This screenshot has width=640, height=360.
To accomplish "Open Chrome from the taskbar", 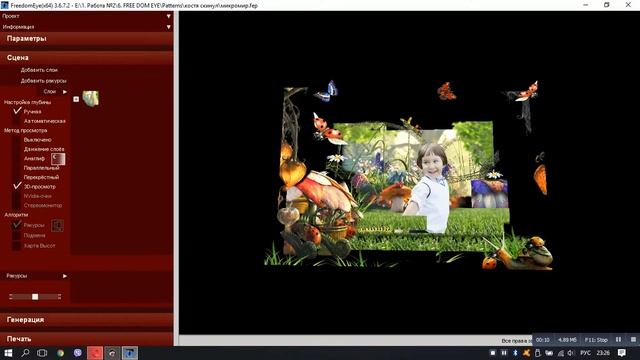I will tap(60, 353).
